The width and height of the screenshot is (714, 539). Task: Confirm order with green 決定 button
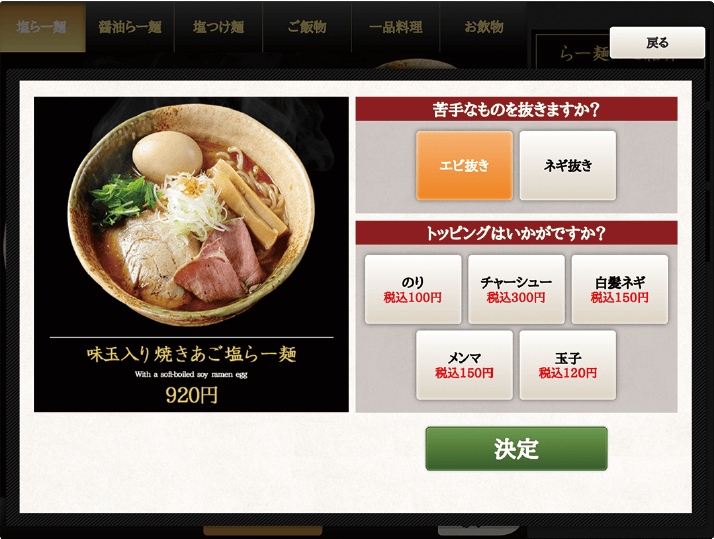click(516, 448)
